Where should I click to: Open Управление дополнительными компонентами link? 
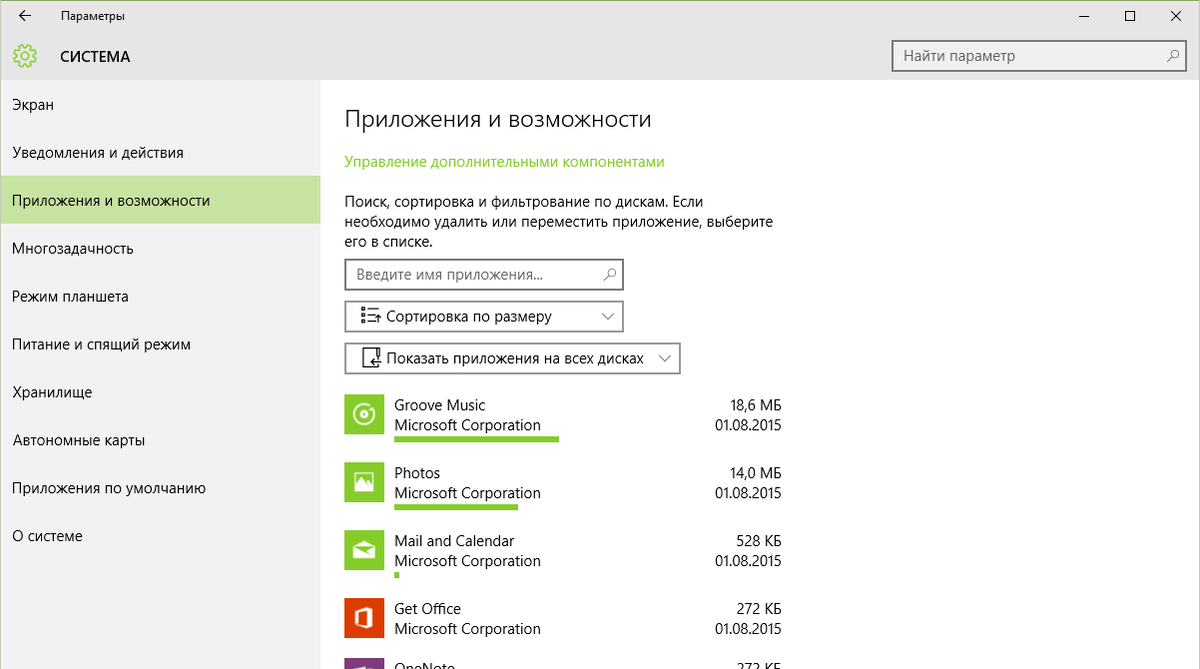pos(504,161)
